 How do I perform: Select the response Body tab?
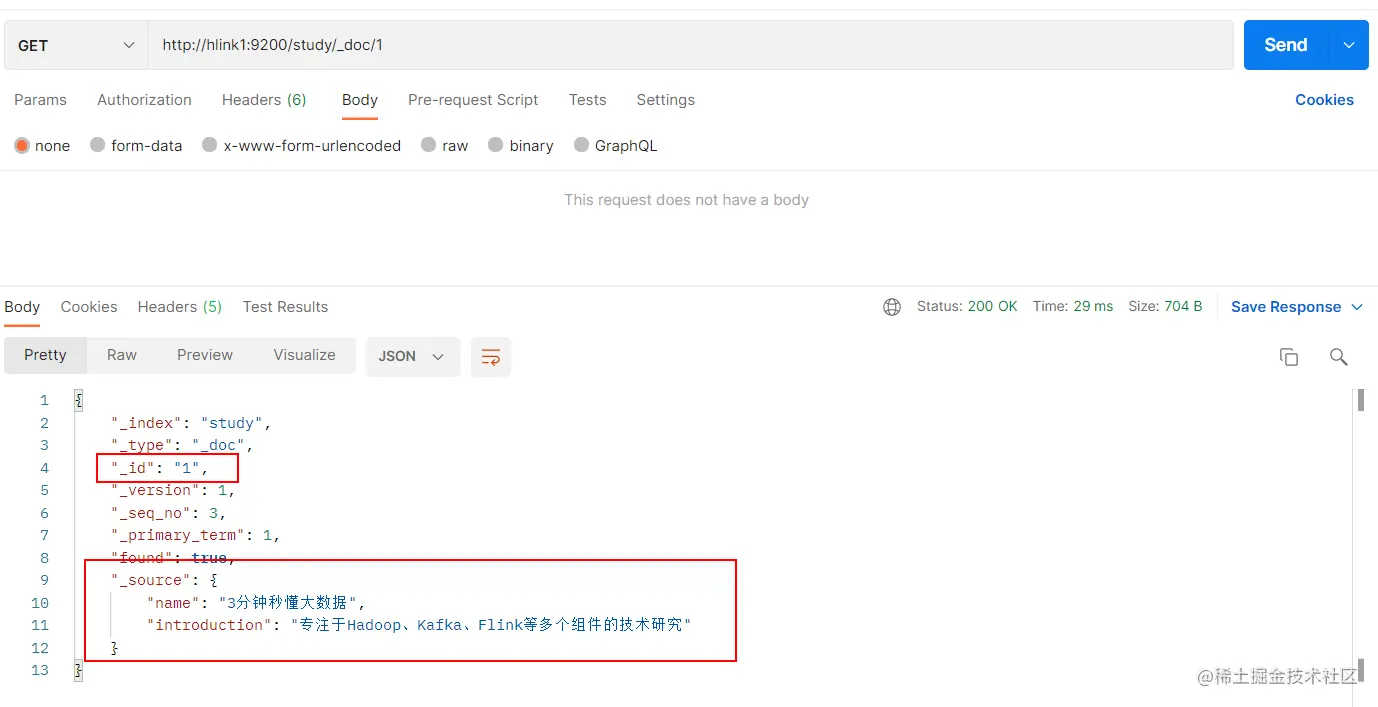pos(22,307)
